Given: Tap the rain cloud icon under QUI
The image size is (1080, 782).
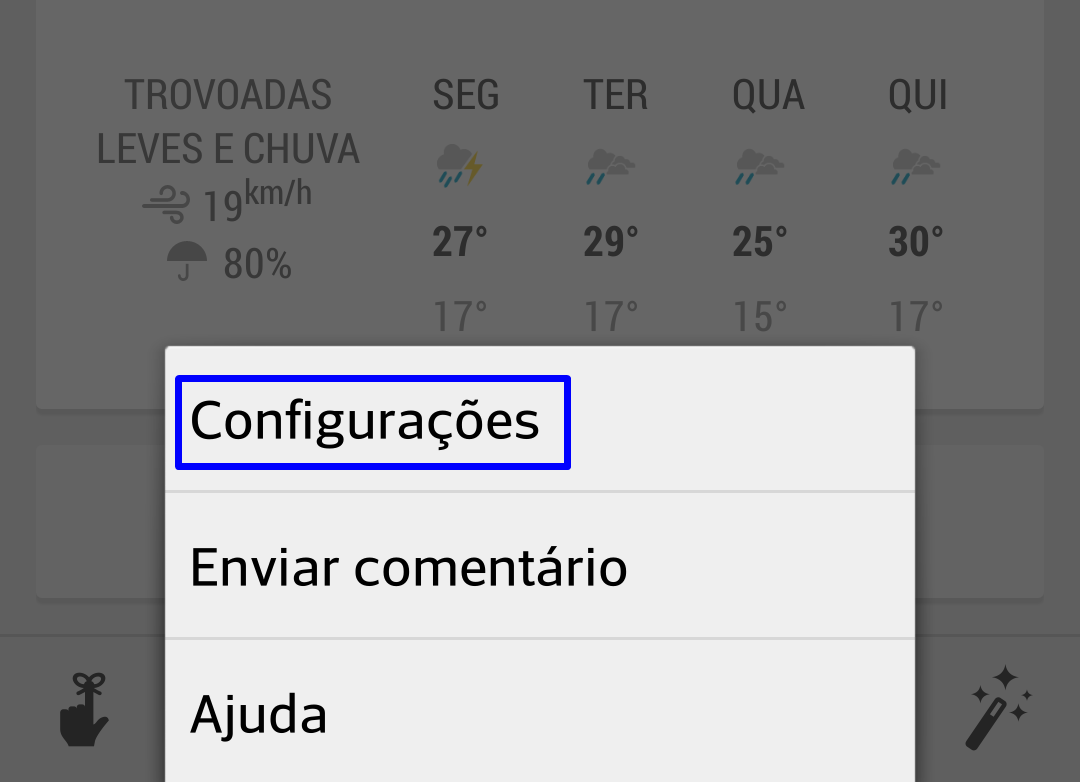Looking at the screenshot, I should 915,167.
